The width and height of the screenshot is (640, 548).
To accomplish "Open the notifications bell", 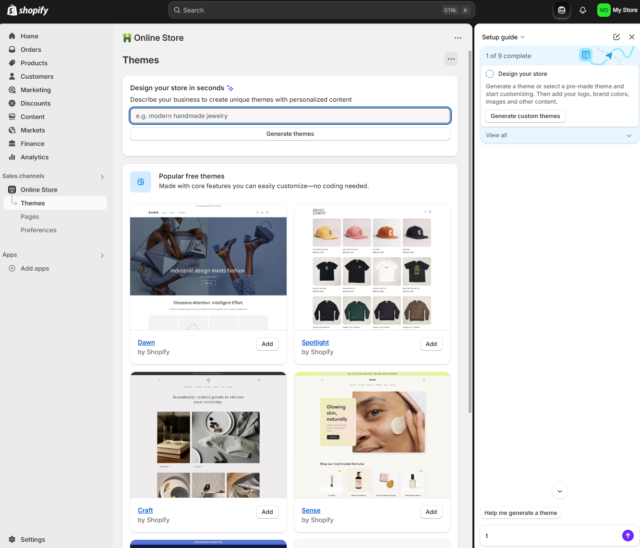I will click(583, 10).
